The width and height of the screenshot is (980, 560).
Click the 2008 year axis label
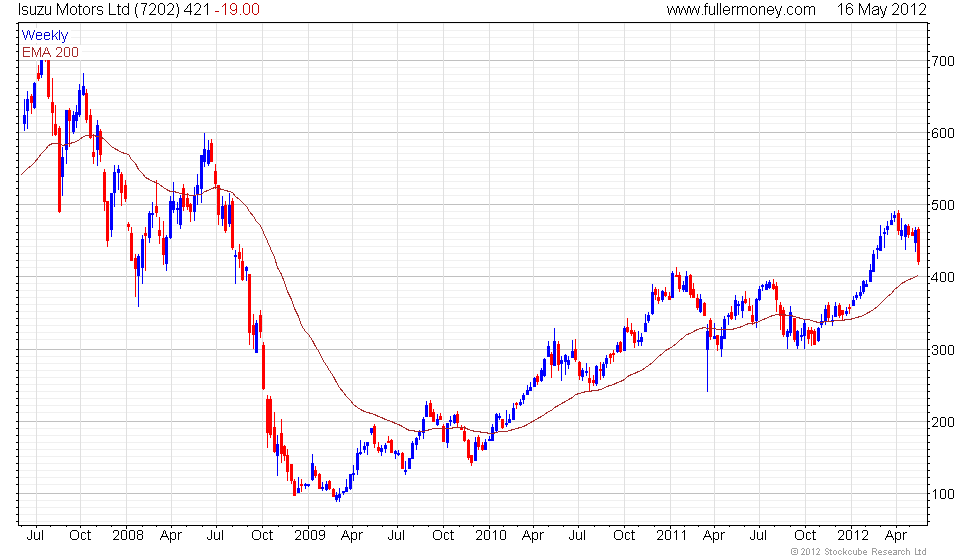pos(128,536)
